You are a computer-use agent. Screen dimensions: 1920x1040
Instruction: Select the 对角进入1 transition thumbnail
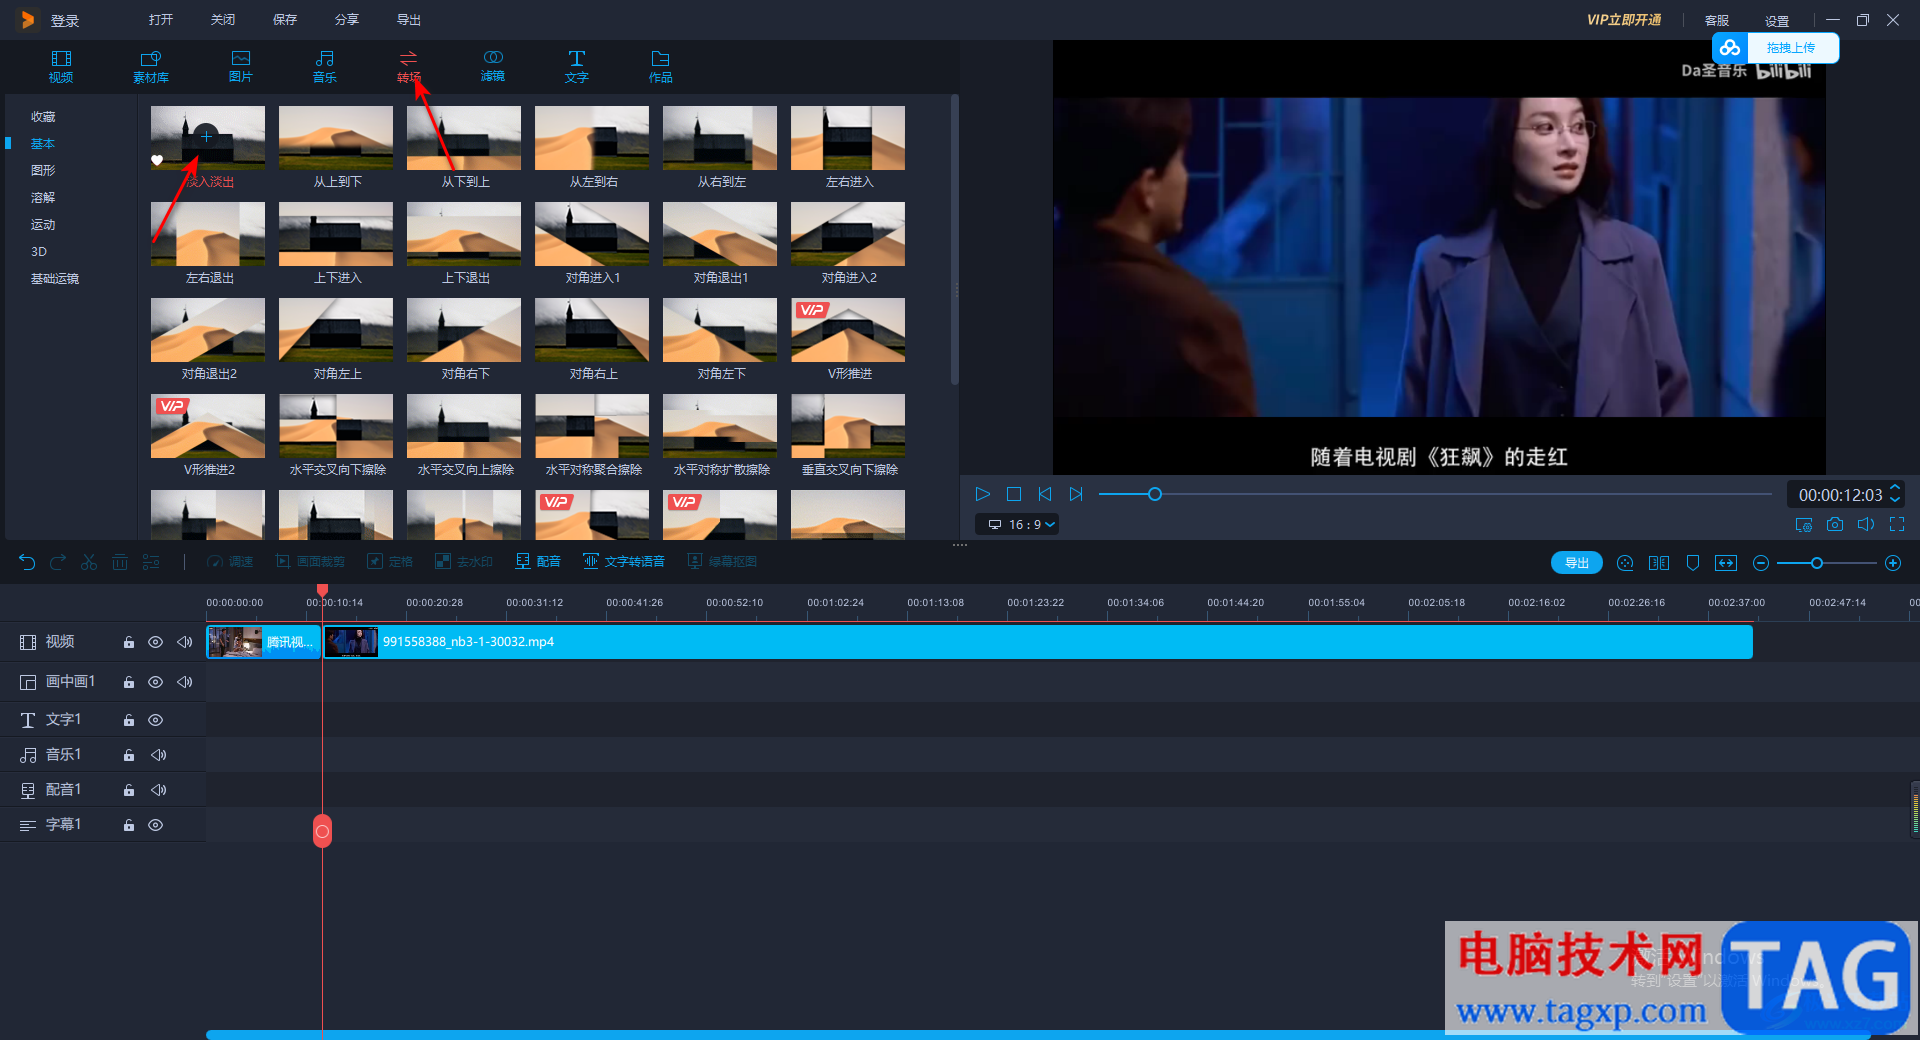592,236
